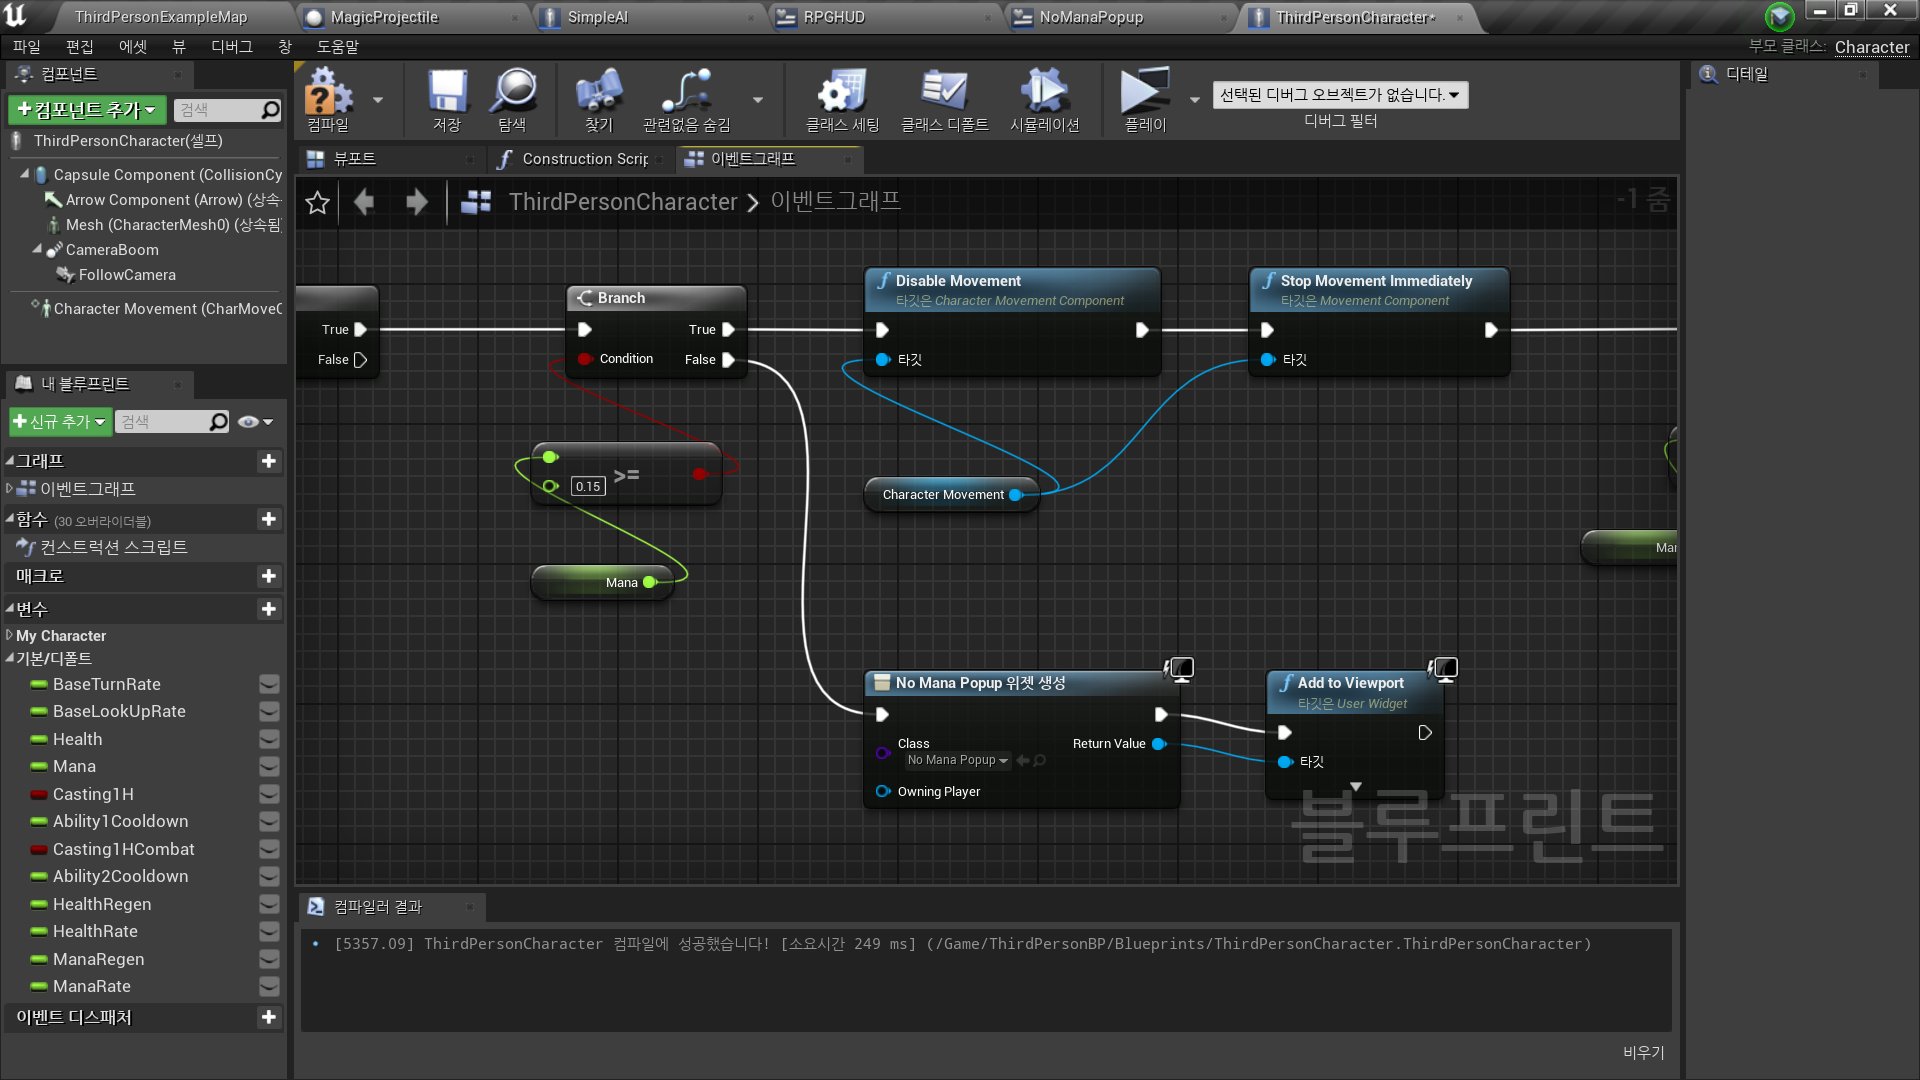Image resolution: width=1920 pixels, height=1080 pixels.
Task: Open Find in Blueprint binoculars icon
Action: tap(599, 92)
